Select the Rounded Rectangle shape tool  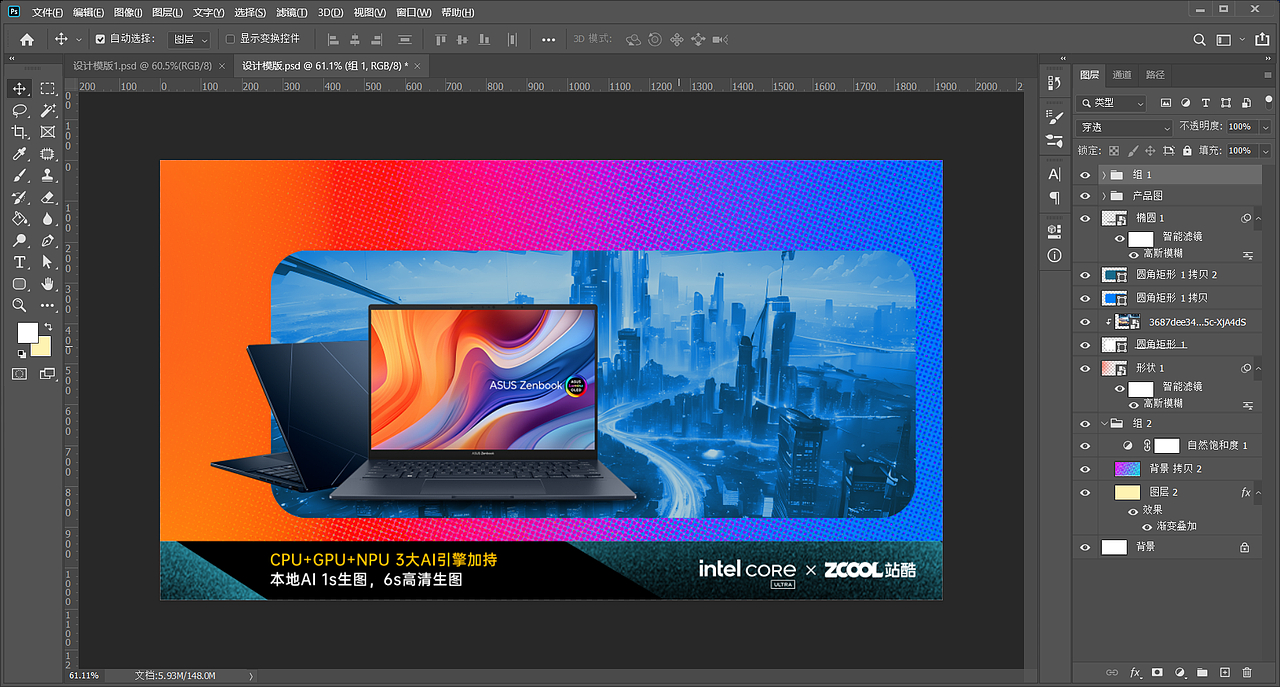19,284
